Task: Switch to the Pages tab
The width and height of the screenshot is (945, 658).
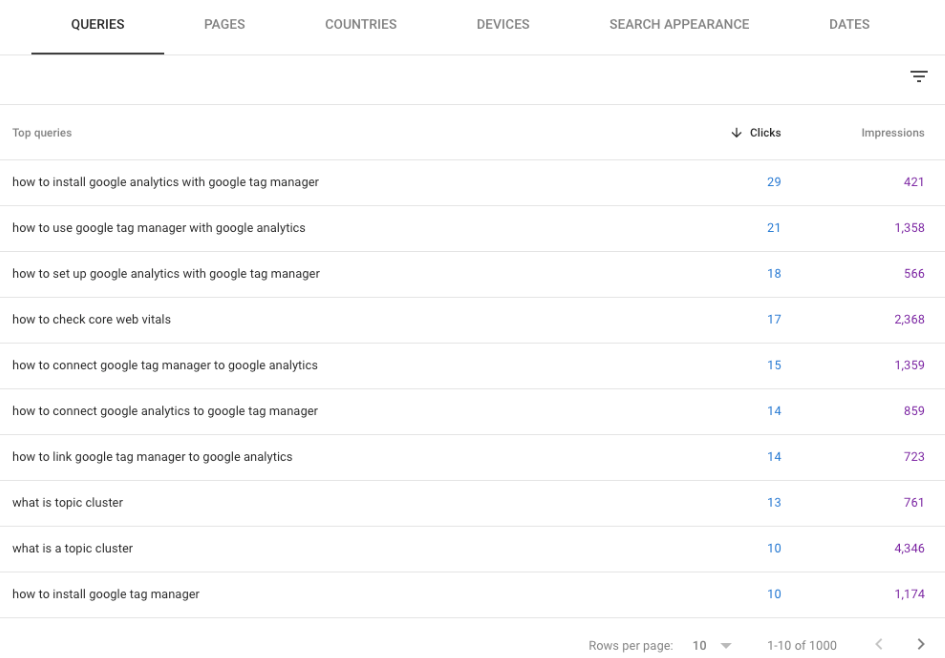Action: coord(224,25)
